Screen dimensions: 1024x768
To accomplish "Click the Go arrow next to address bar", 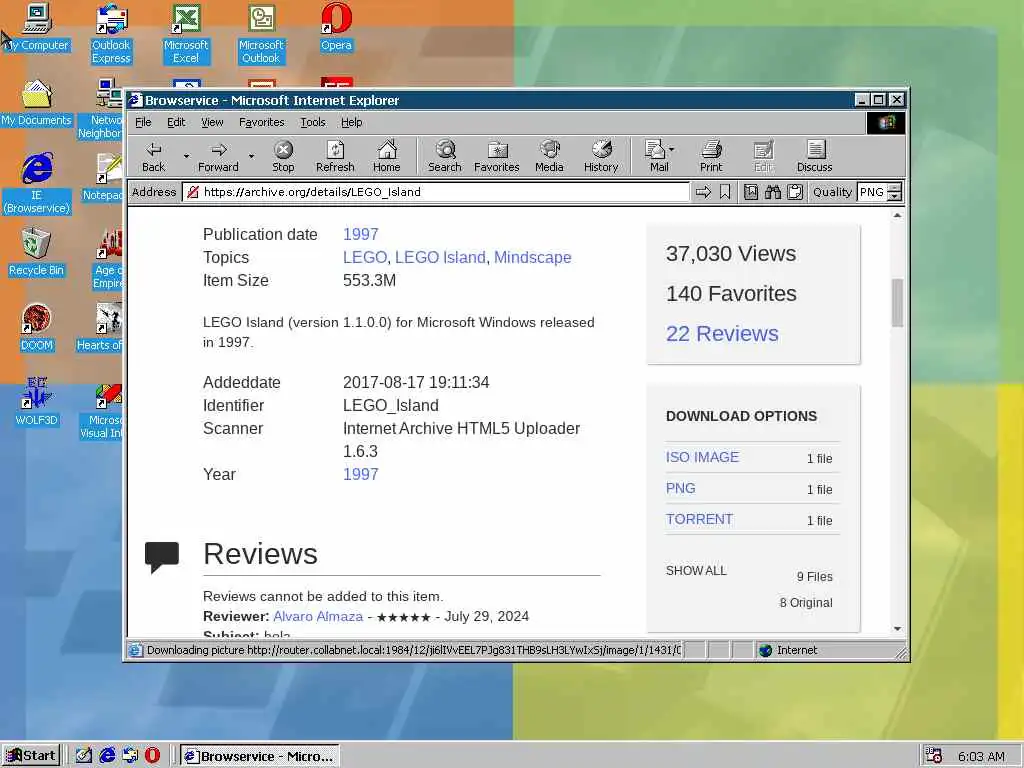I will (703, 192).
